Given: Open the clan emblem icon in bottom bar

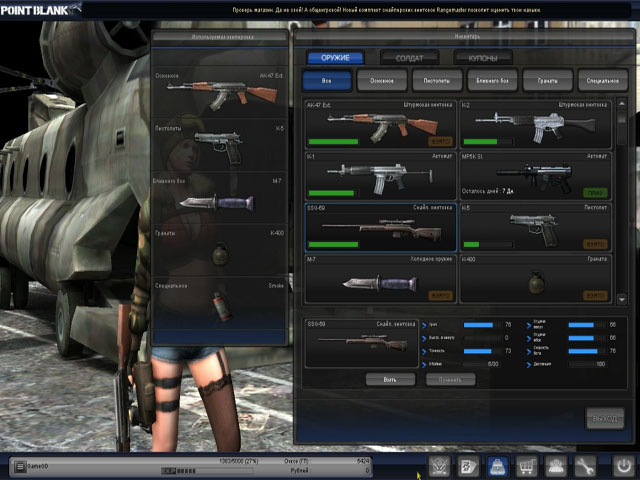Looking at the screenshot, I should pyautogui.click(x=439, y=466).
